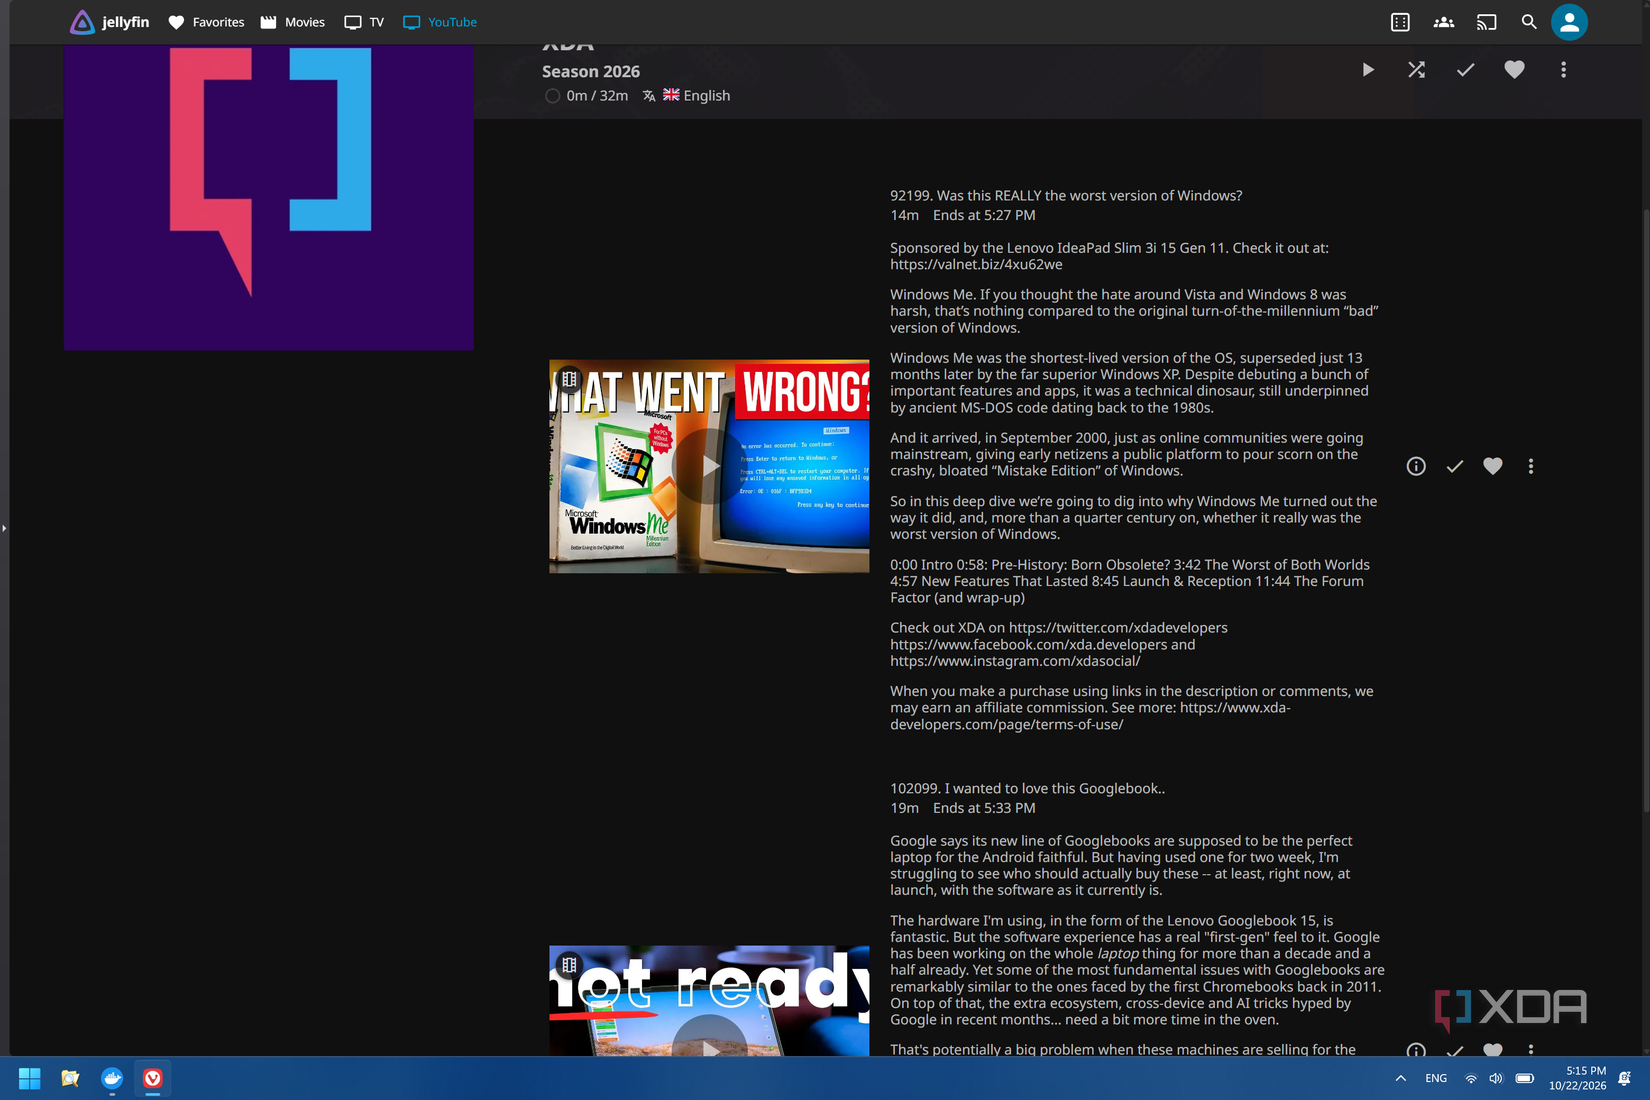
Task: Open the ENG language indicator
Action: (1436, 1078)
